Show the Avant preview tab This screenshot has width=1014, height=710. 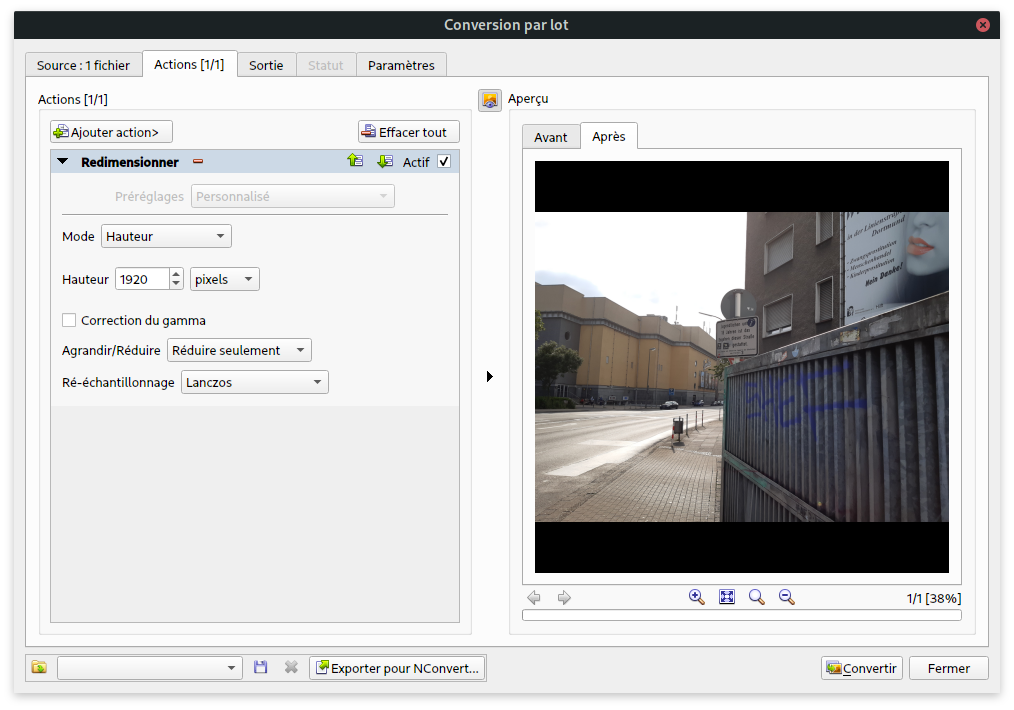[550, 137]
